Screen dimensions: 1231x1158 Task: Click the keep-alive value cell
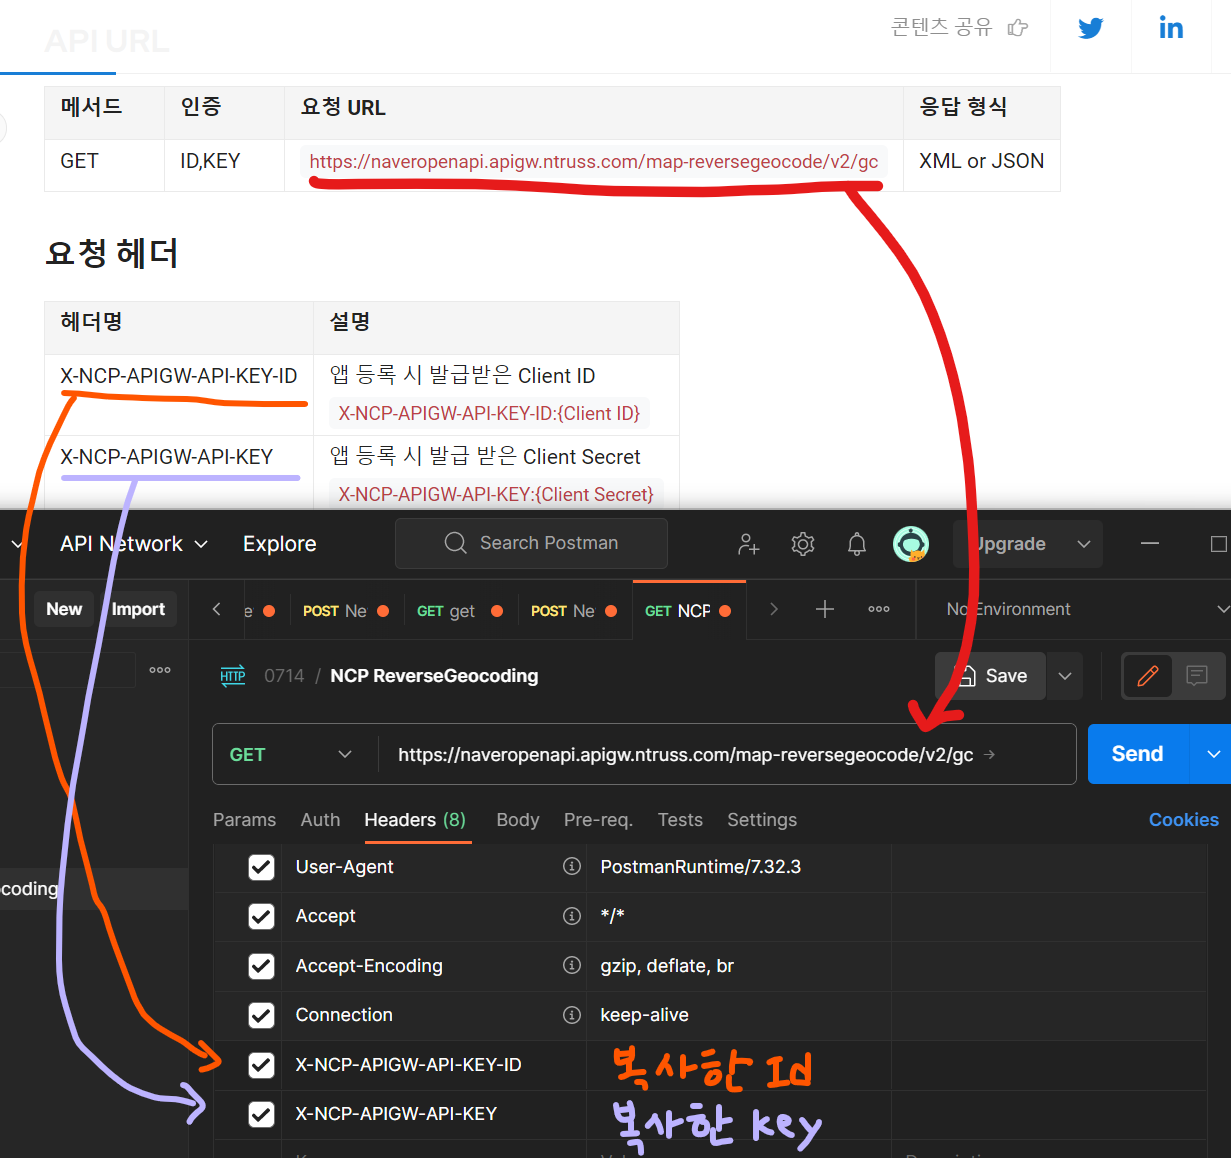coord(738,1015)
